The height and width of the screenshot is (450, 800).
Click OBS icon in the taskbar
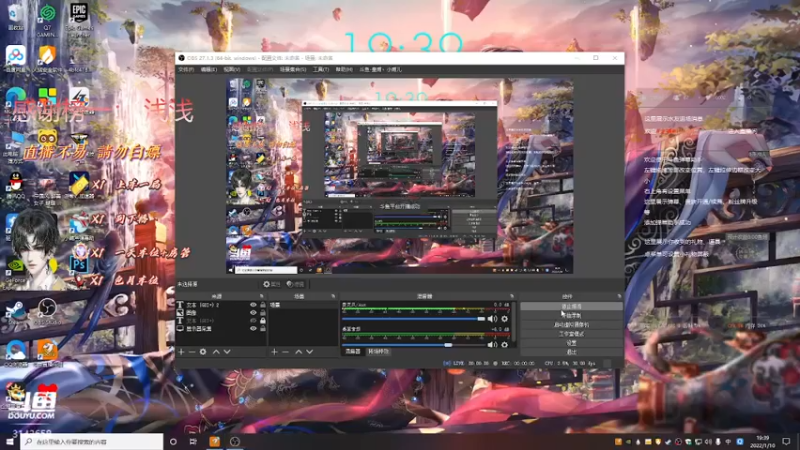pyautogui.click(x=235, y=441)
